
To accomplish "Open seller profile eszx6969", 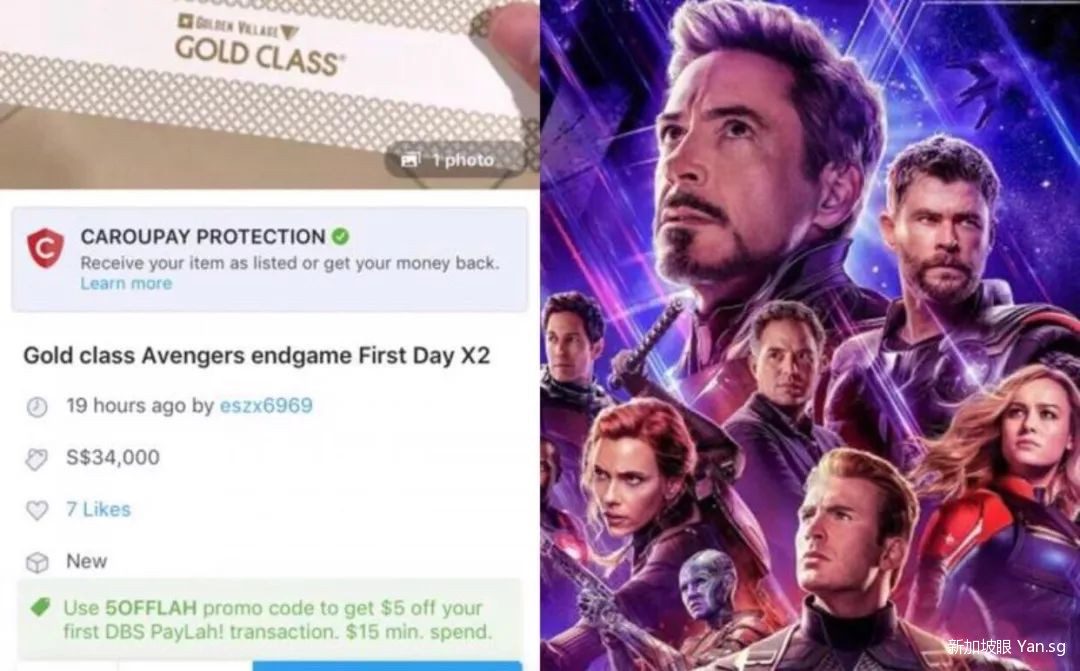I will pyautogui.click(x=266, y=405).
